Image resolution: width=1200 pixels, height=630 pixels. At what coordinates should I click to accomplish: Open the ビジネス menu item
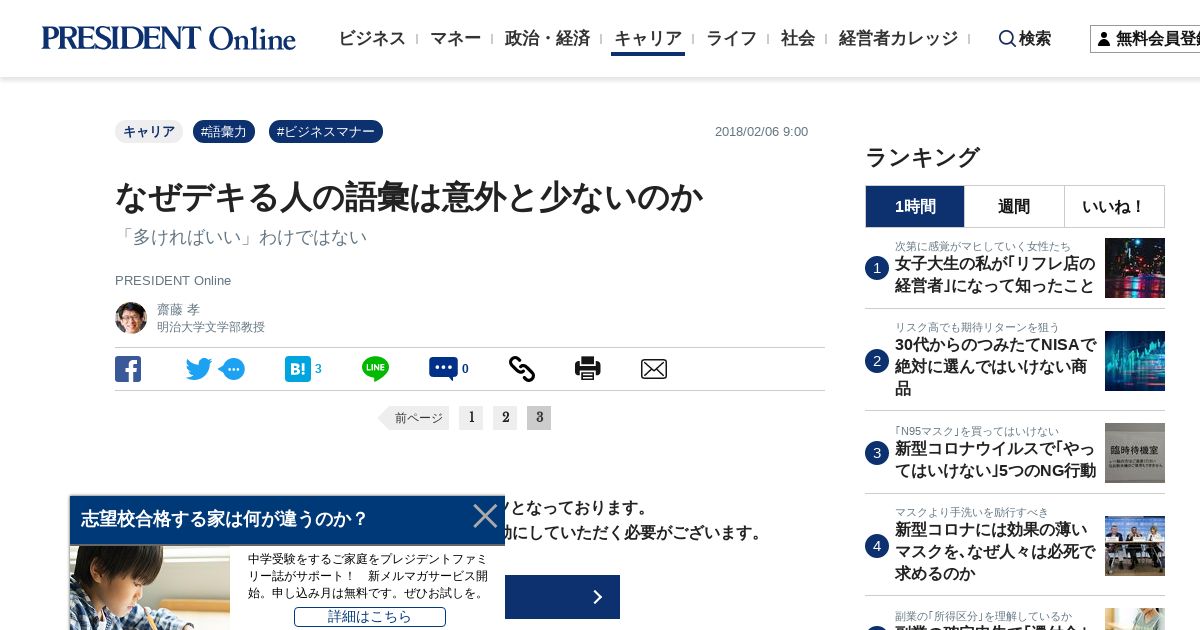click(372, 38)
